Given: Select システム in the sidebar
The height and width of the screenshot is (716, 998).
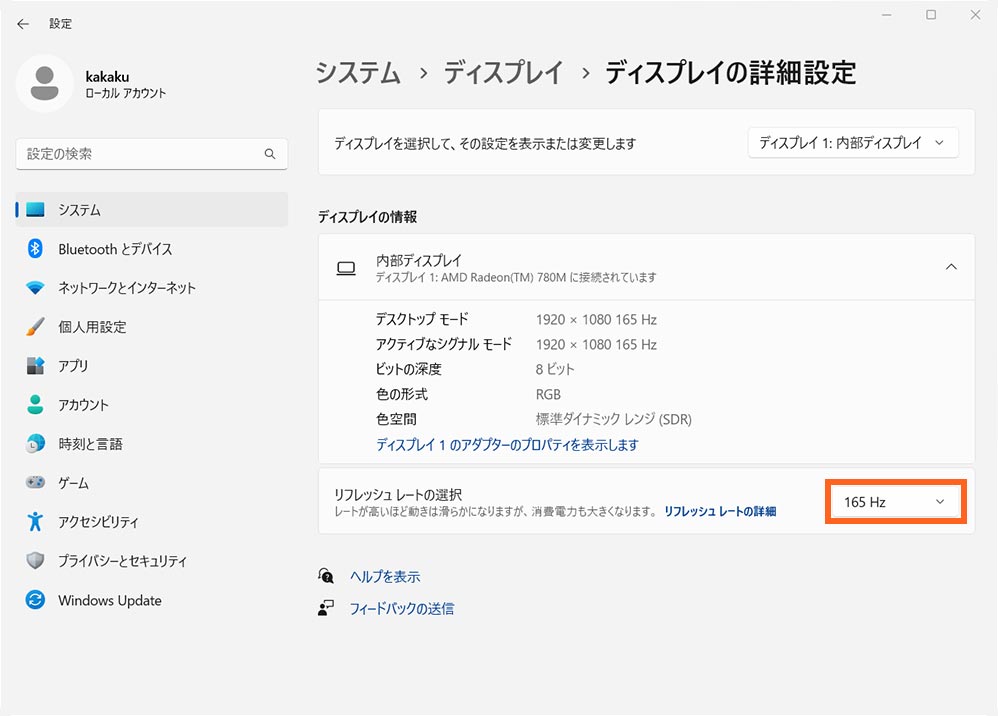Looking at the screenshot, I should pos(79,210).
